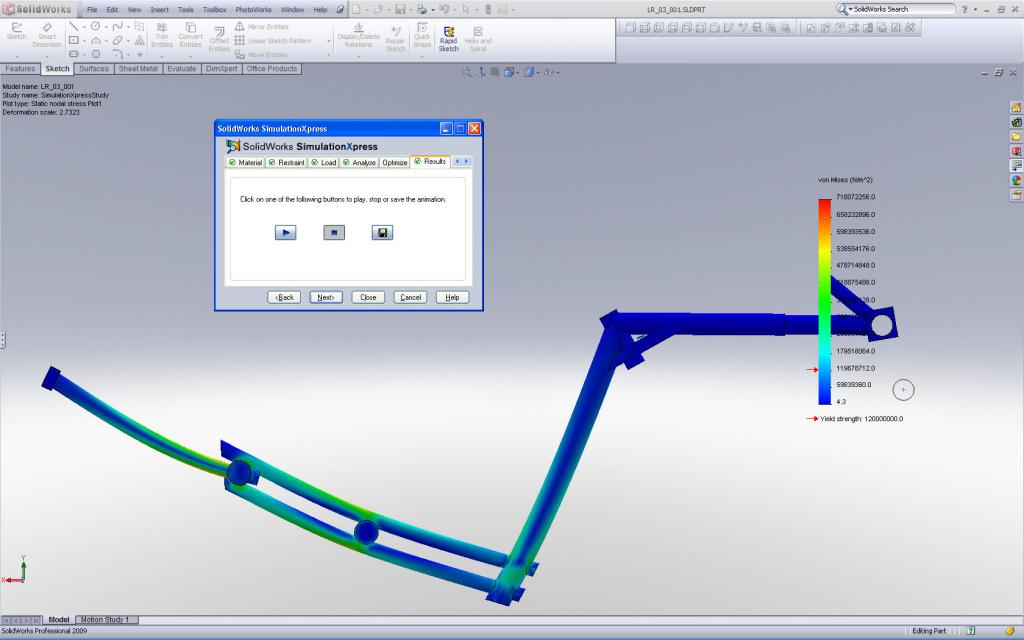The height and width of the screenshot is (640, 1024).
Task: Select the Corner Rectangle sketch tool
Action: coord(74,40)
